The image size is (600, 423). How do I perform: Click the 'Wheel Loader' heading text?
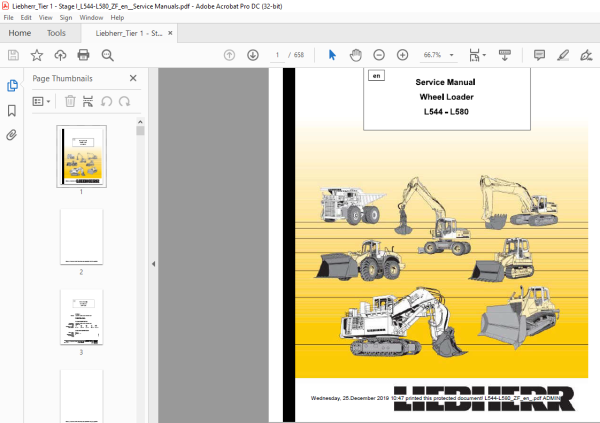(447, 97)
